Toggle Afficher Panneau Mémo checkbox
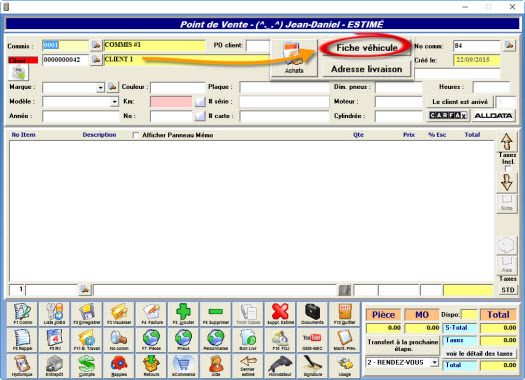Viewport: 525px width, 380px height. point(136,135)
